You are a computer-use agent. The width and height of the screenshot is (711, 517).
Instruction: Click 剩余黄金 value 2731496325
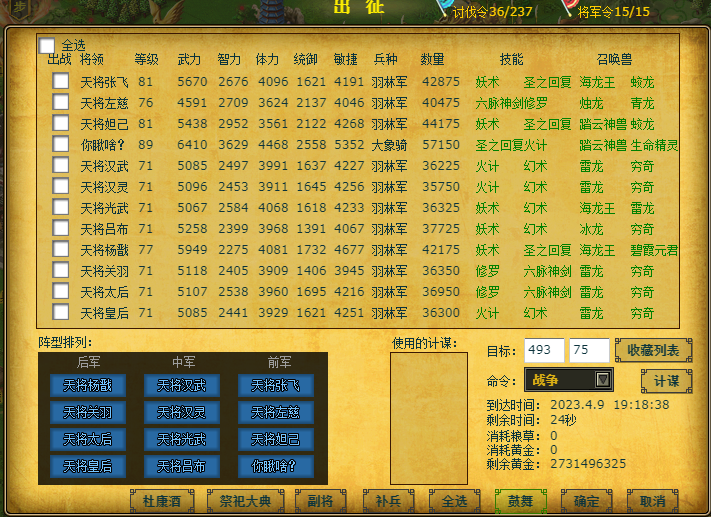[x=588, y=463]
